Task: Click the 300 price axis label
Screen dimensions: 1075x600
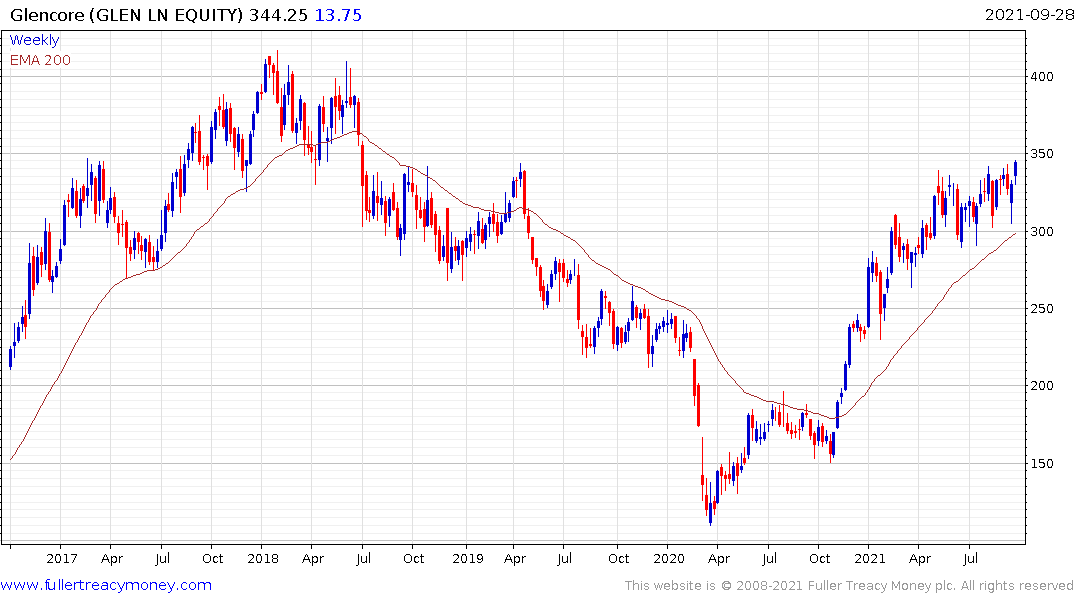Action: click(1042, 232)
